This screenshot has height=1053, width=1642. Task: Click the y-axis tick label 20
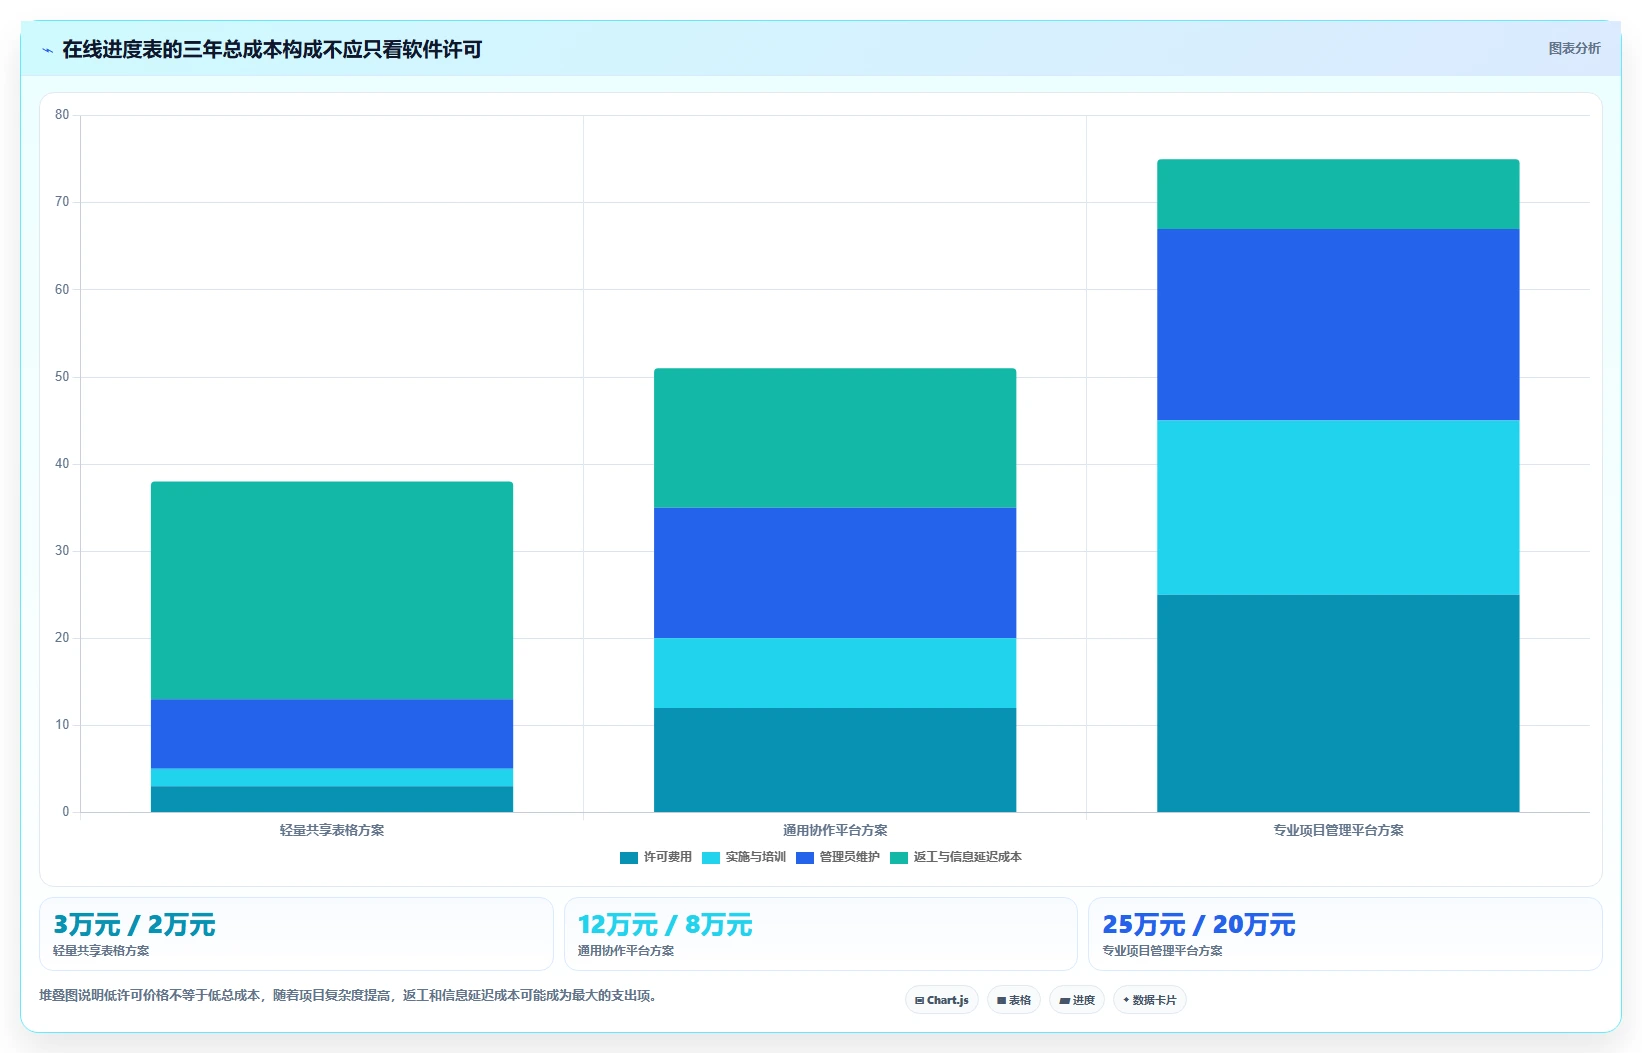(x=62, y=638)
